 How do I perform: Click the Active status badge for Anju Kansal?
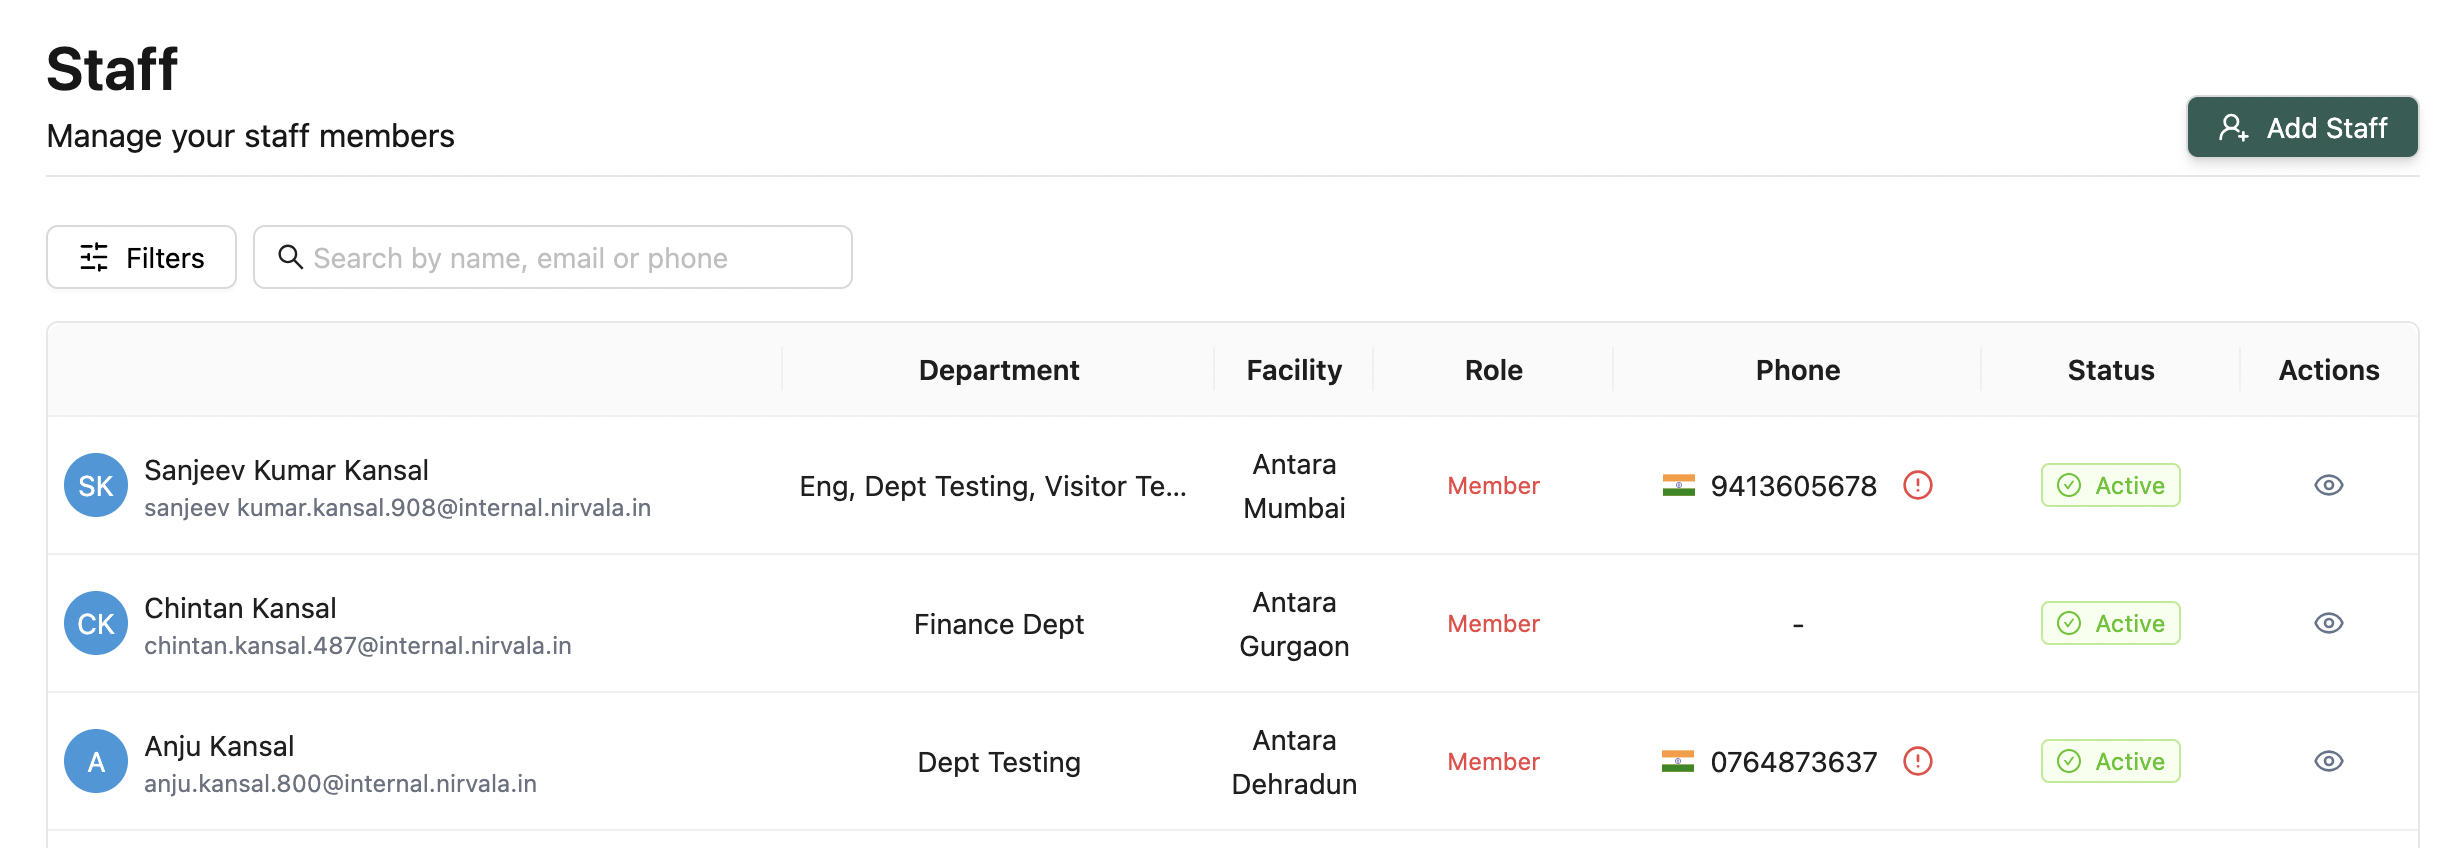[2110, 761]
